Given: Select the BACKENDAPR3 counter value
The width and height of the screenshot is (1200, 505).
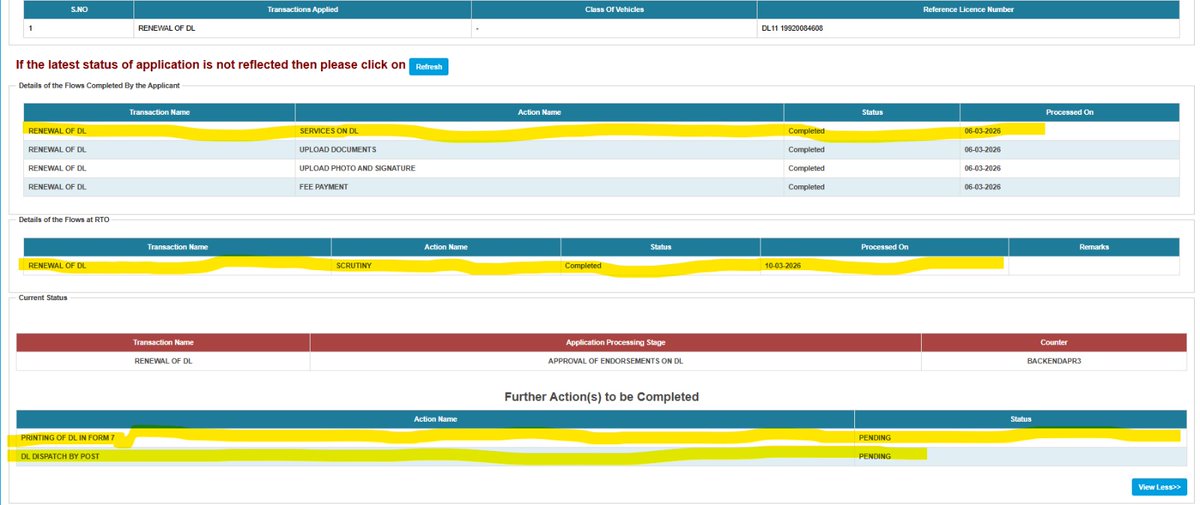Looking at the screenshot, I should click(1054, 361).
